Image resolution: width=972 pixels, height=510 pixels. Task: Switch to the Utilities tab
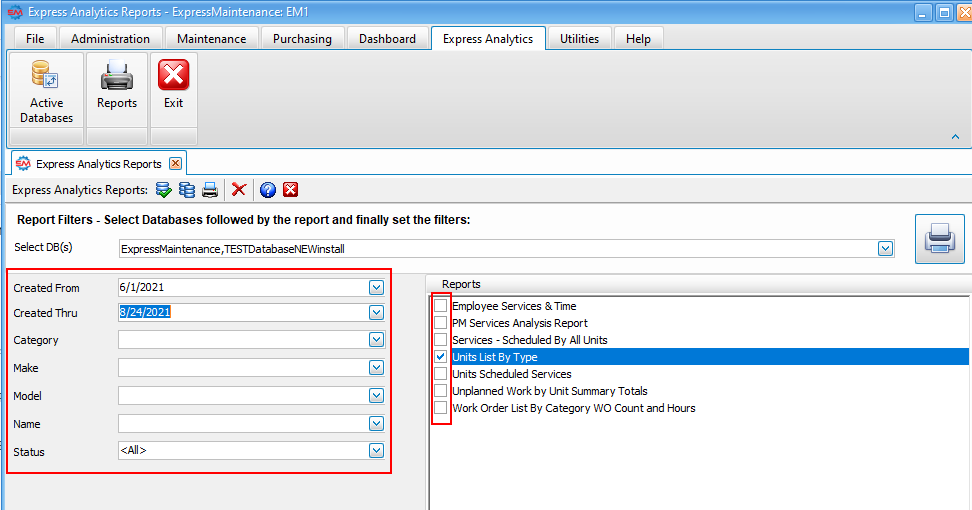(x=580, y=38)
